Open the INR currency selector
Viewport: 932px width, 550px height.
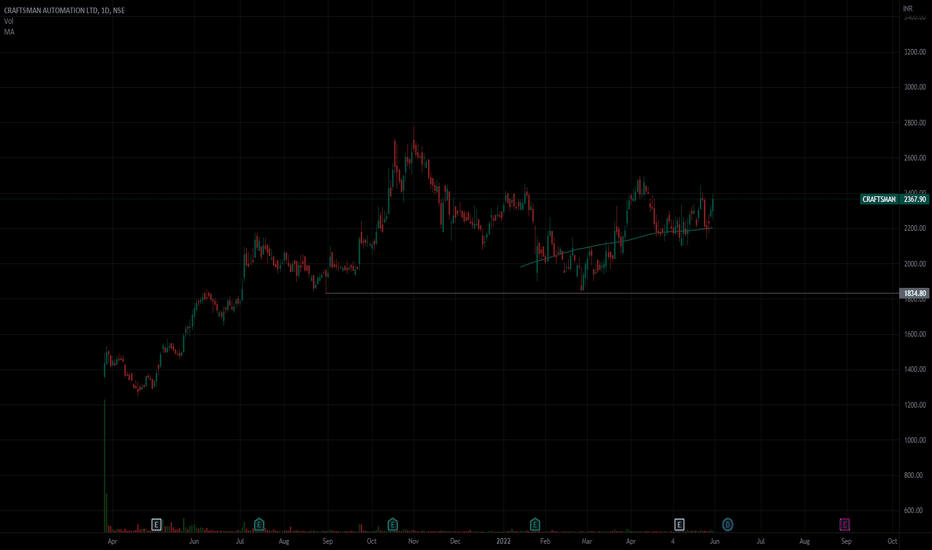coord(908,8)
